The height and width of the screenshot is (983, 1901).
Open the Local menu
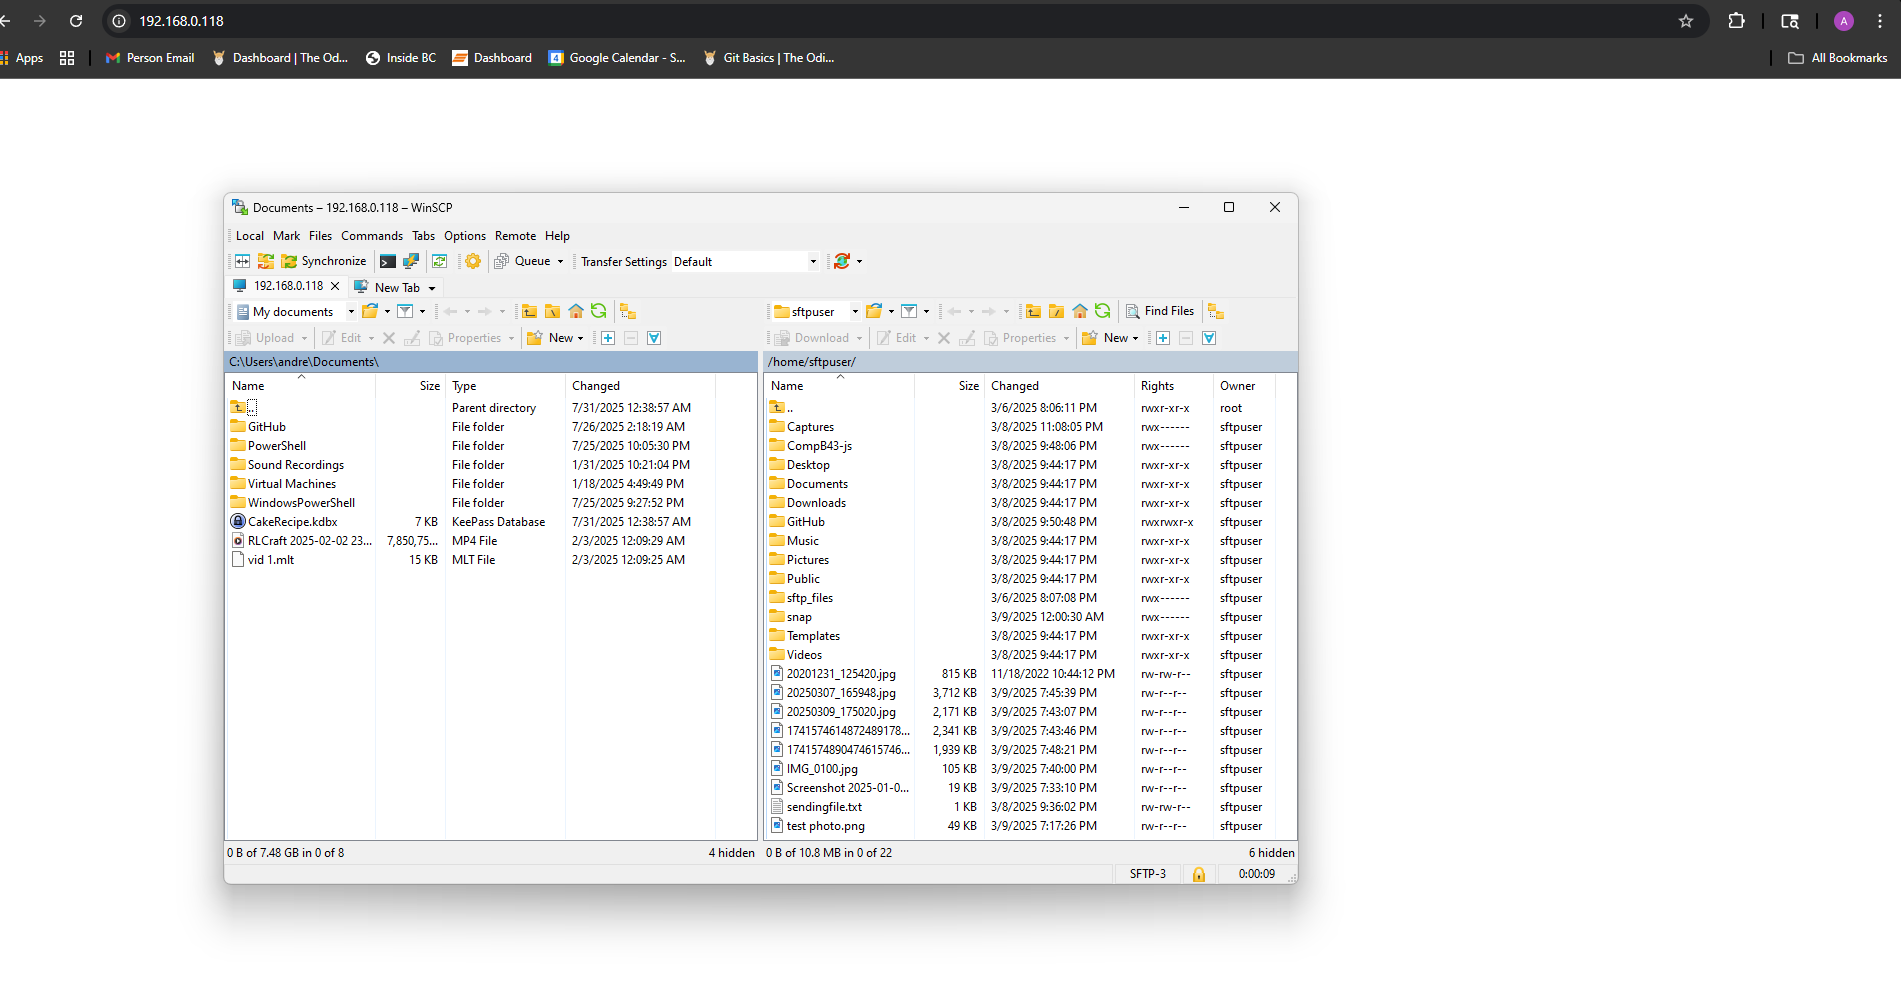click(x=250, y=236)
